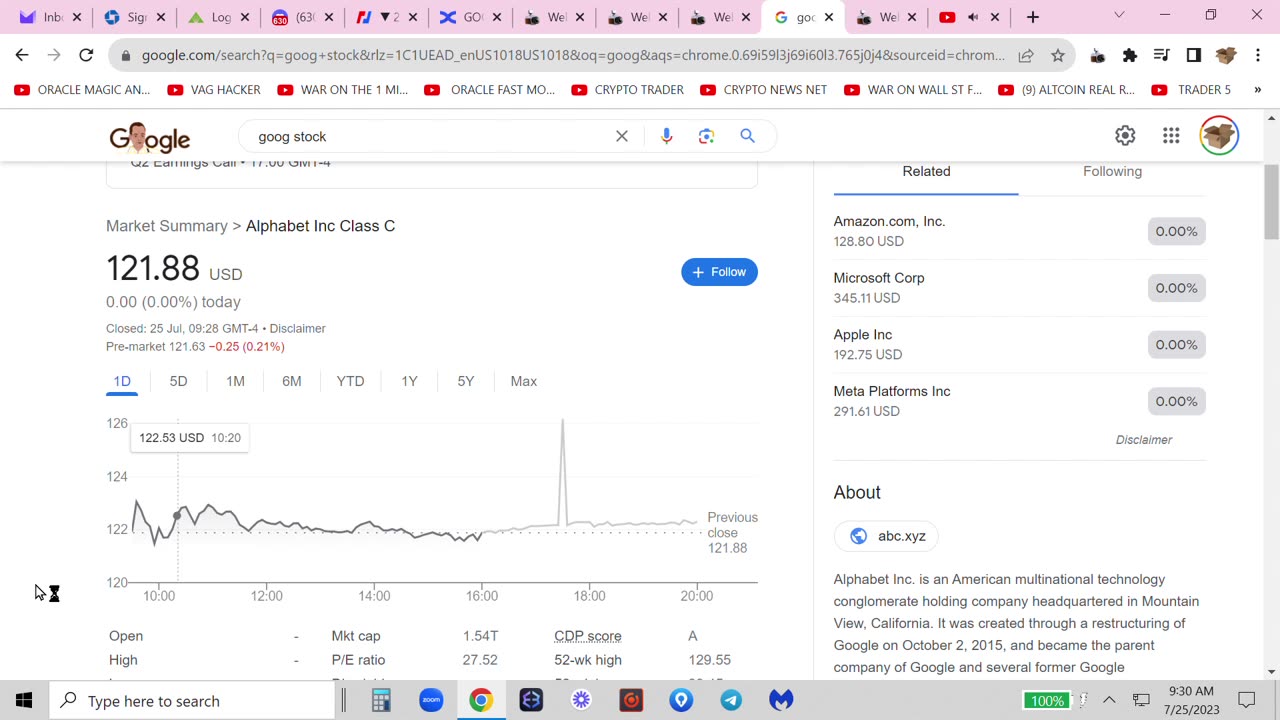Screen dimensions: 1280x720
Task: Select the Max chart range
Action: [524, 381]
